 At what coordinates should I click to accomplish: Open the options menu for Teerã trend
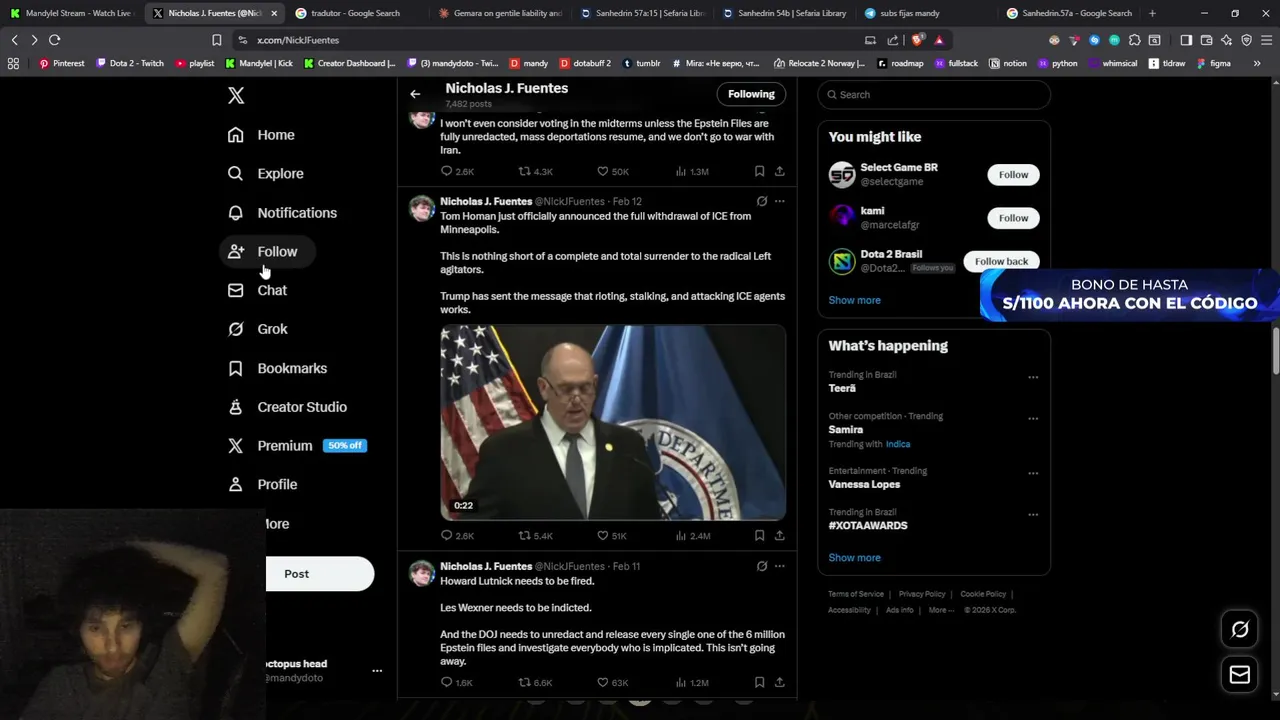tap(1033, 378)
